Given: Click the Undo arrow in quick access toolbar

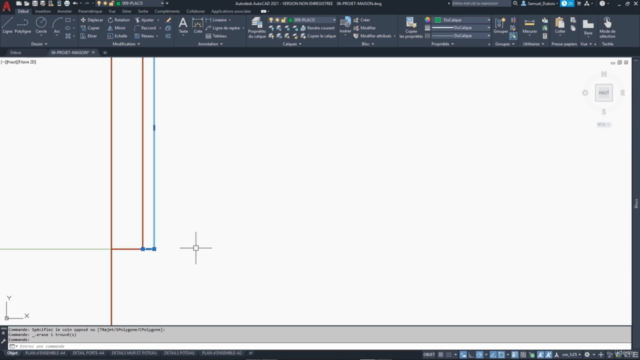Looking at the screenshot, I should 75,3.
